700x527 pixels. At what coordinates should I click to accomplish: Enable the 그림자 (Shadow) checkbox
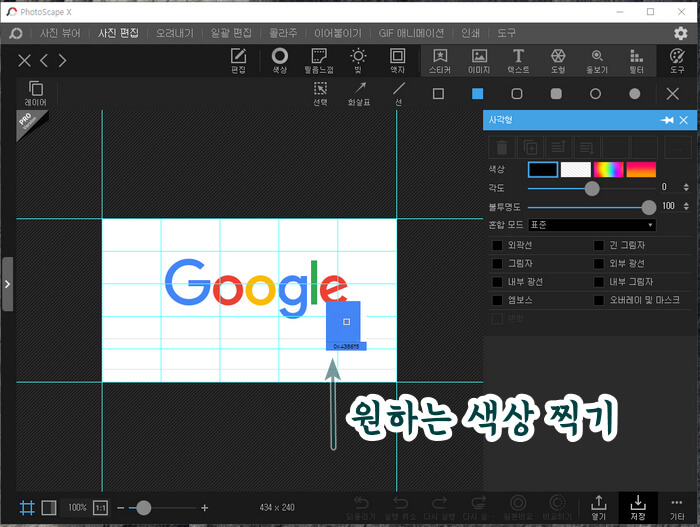(x=497, y=264)
